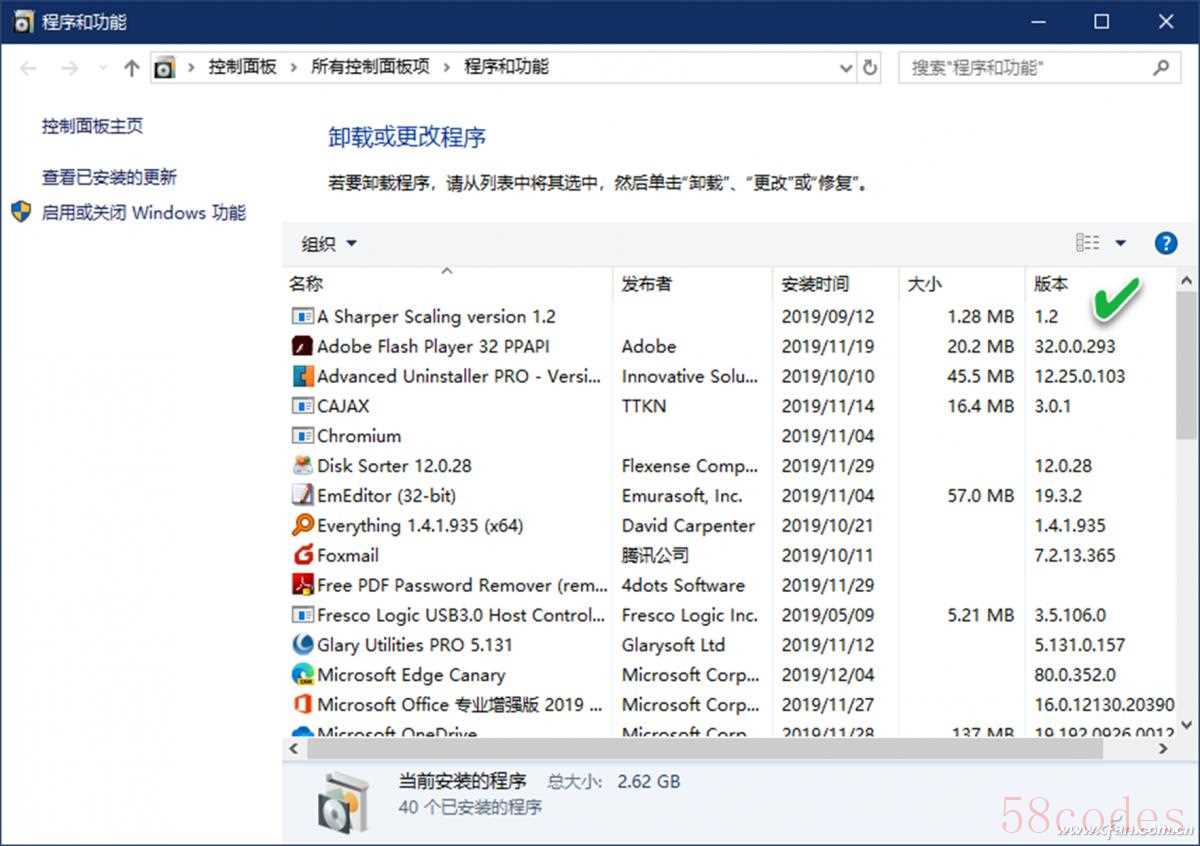Expand the view options dropdown arrow
Screen dimensions: 1200x846
[1120, 243]
